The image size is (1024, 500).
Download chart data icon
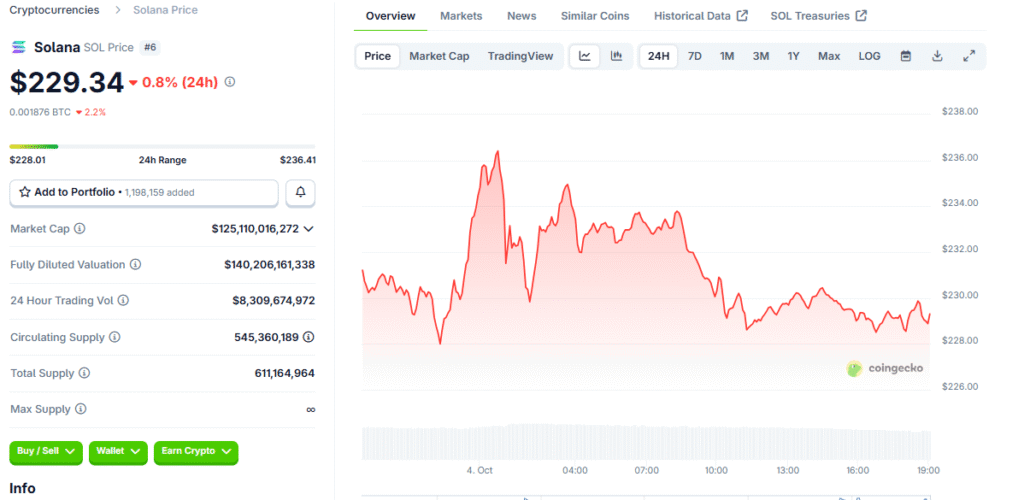click(937, 56)
